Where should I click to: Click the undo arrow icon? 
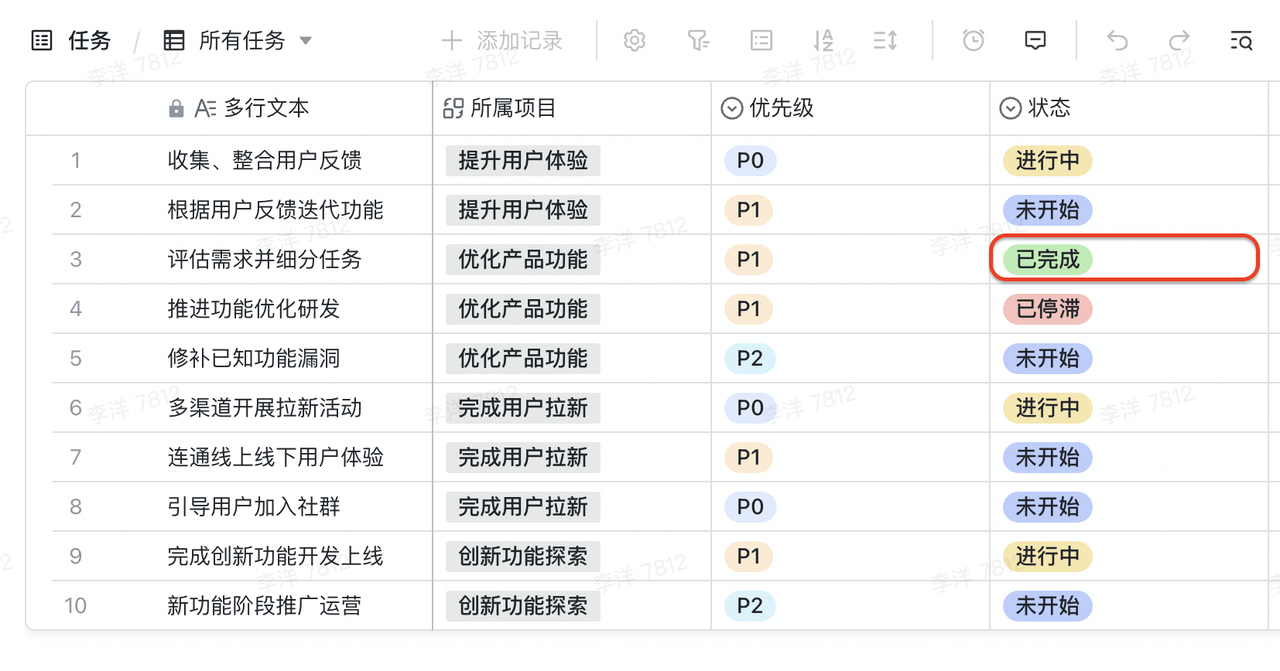coord(1117,41)
